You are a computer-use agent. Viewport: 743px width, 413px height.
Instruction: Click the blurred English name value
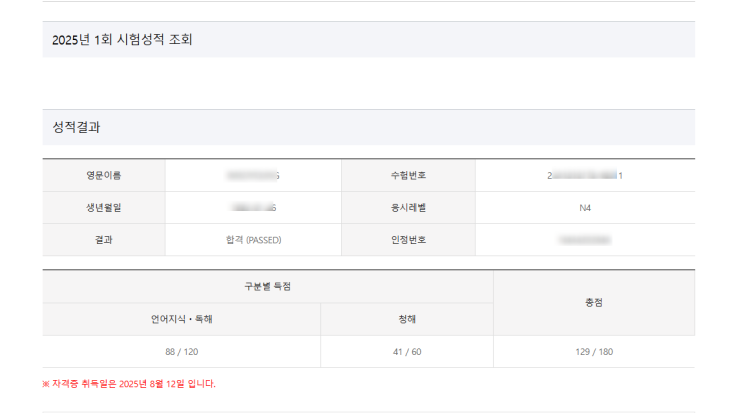click(x=253, y=176)
